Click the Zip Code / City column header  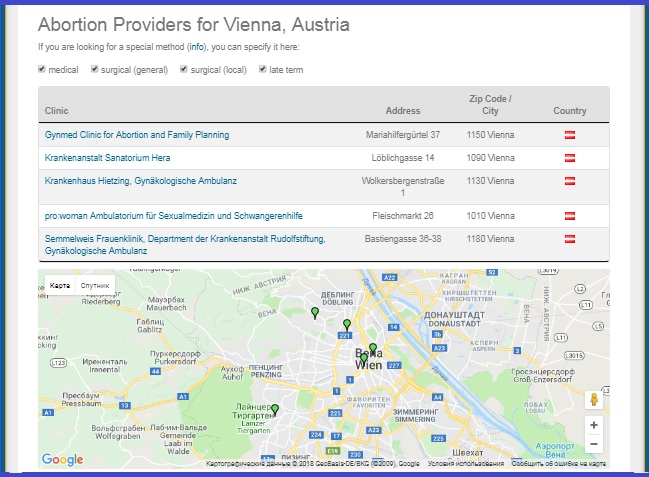490,105
